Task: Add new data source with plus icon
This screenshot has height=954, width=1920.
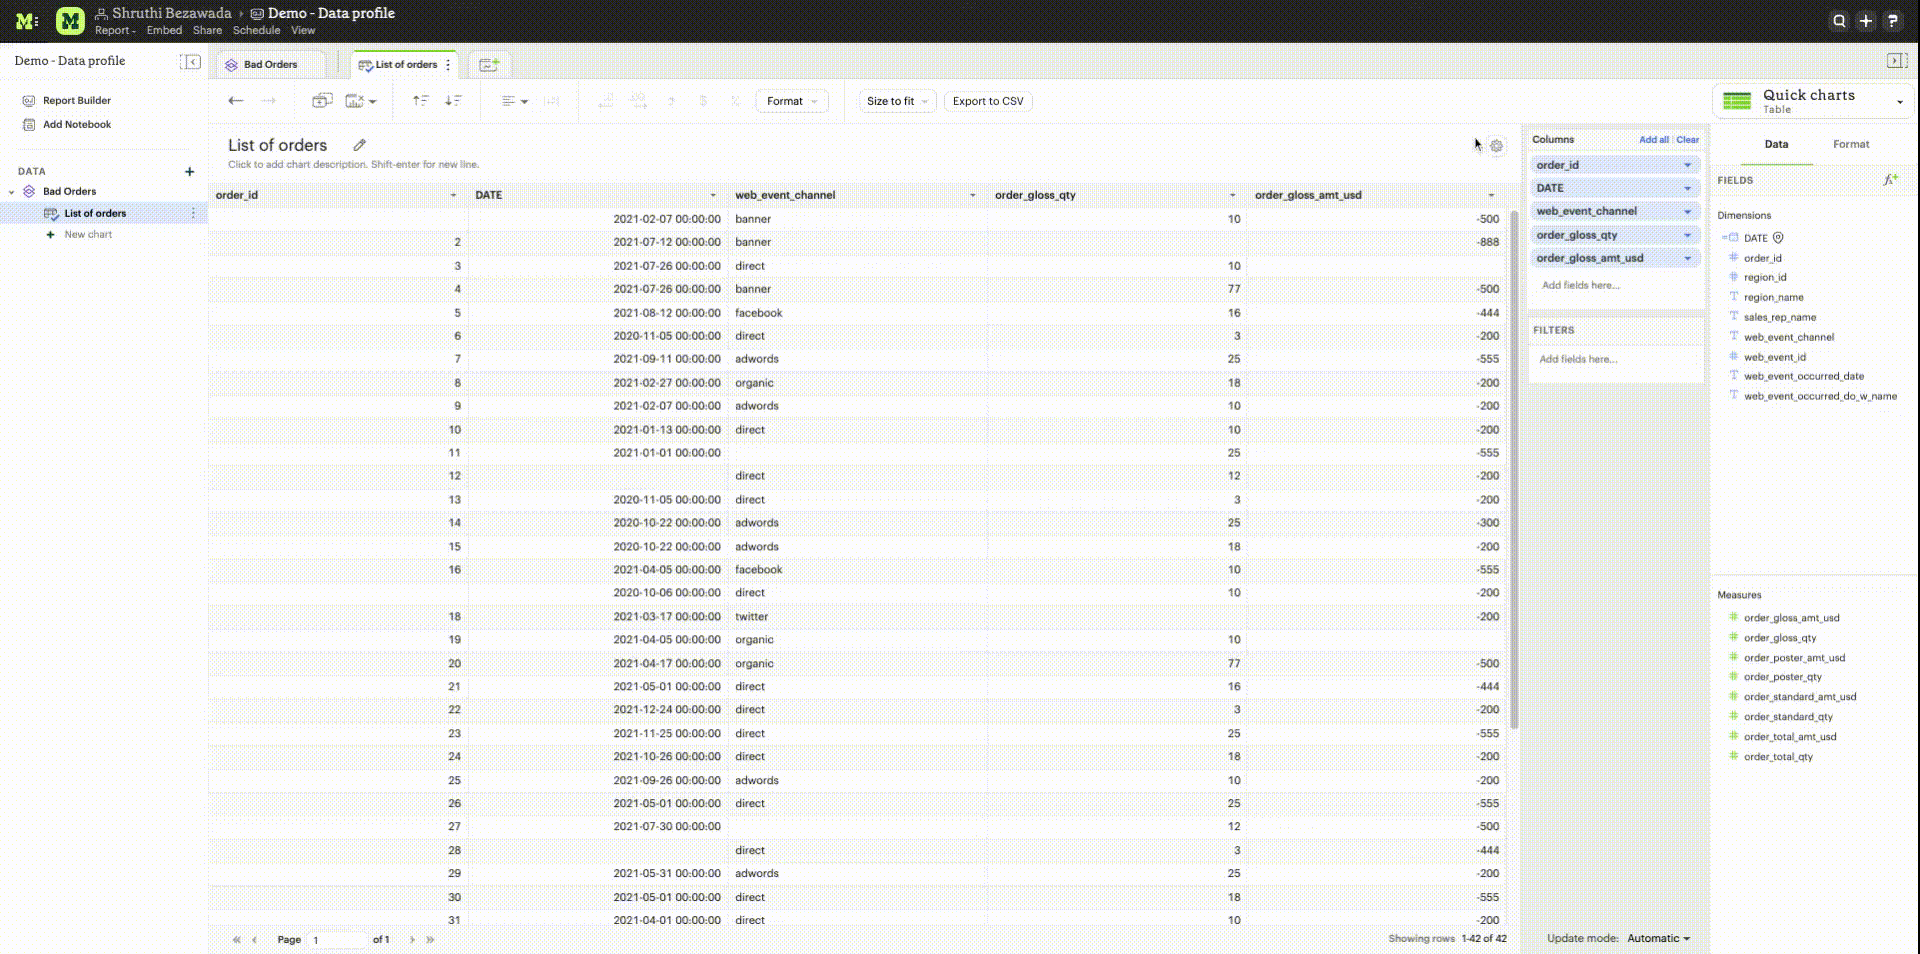Action: click(189, 172)
